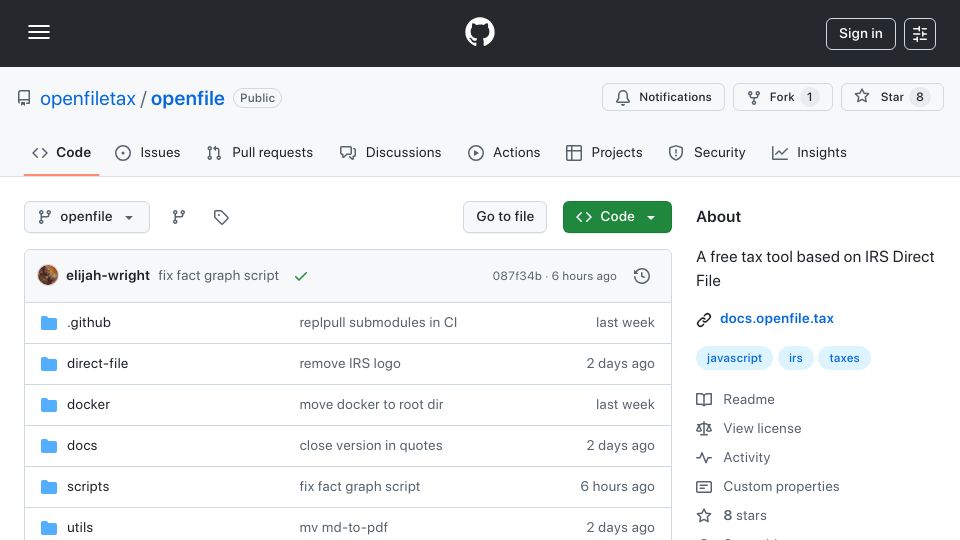Viewport: 960px width, 540px height.
Task: View branches via the branch icon
Action: coord(178,217)
